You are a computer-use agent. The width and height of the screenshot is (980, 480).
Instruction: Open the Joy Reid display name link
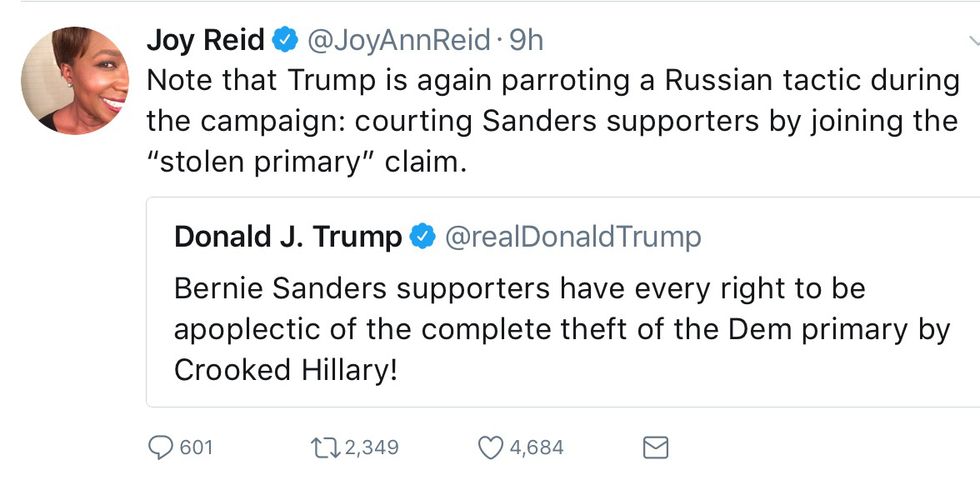pos(206,41)
